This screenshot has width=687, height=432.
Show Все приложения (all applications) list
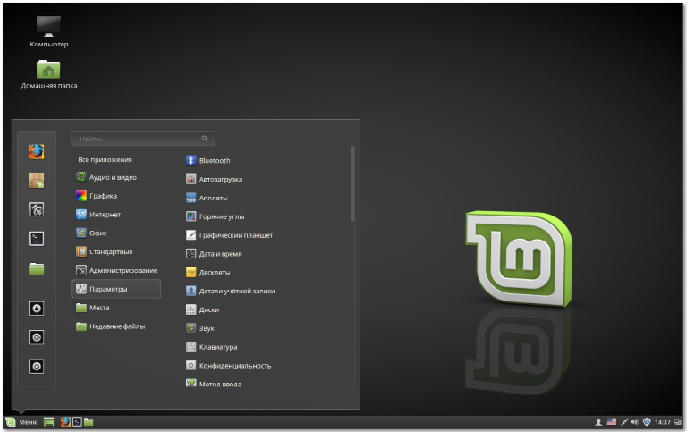click(x=105, y=159)
